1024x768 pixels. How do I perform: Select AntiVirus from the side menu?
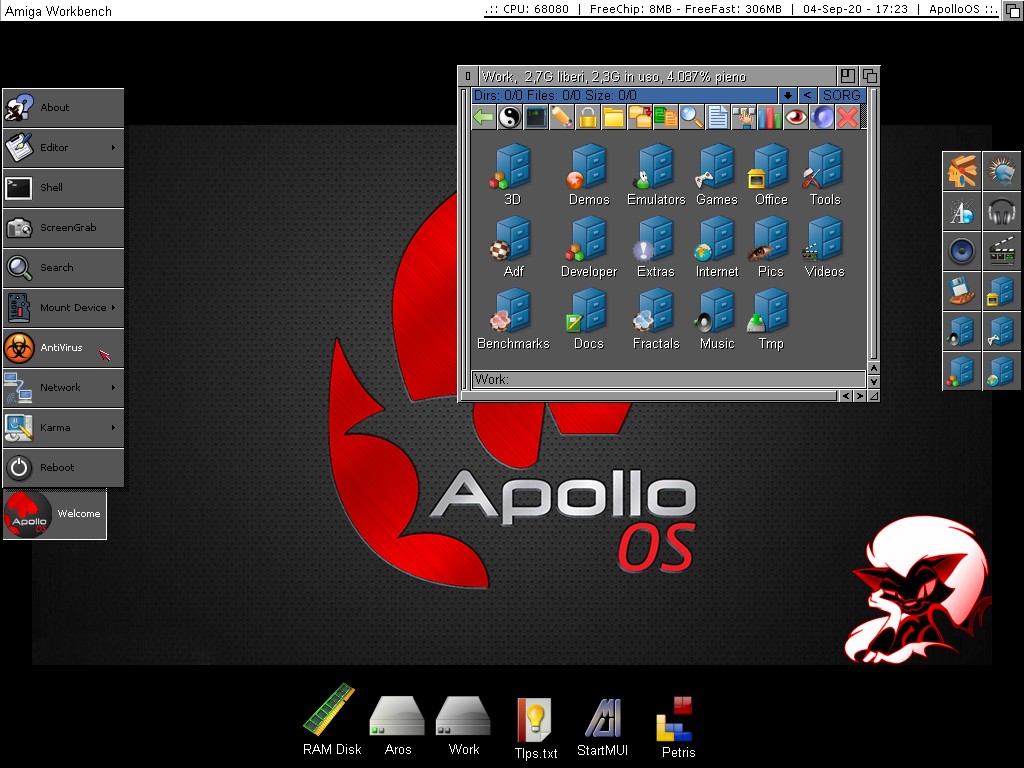click(x=64, y=348)
